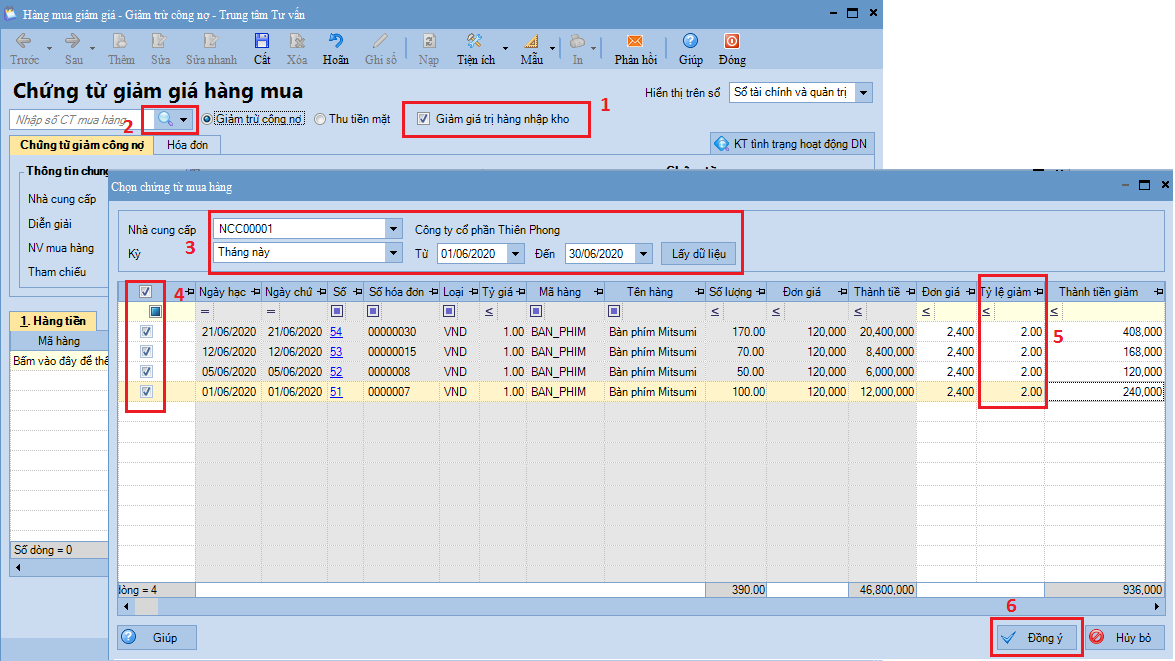
Task: Expand the search icon dropdown arrow
Action: click(x=184, y=120)
